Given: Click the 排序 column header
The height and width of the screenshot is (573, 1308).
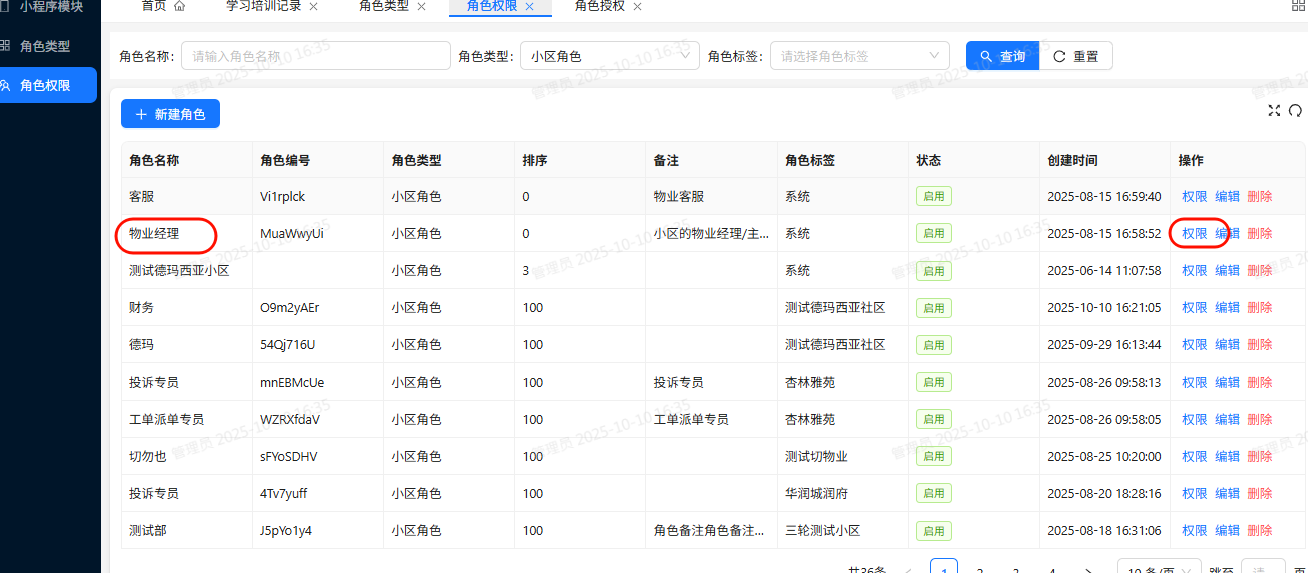Looking at the screenshot, I should 535,160.
